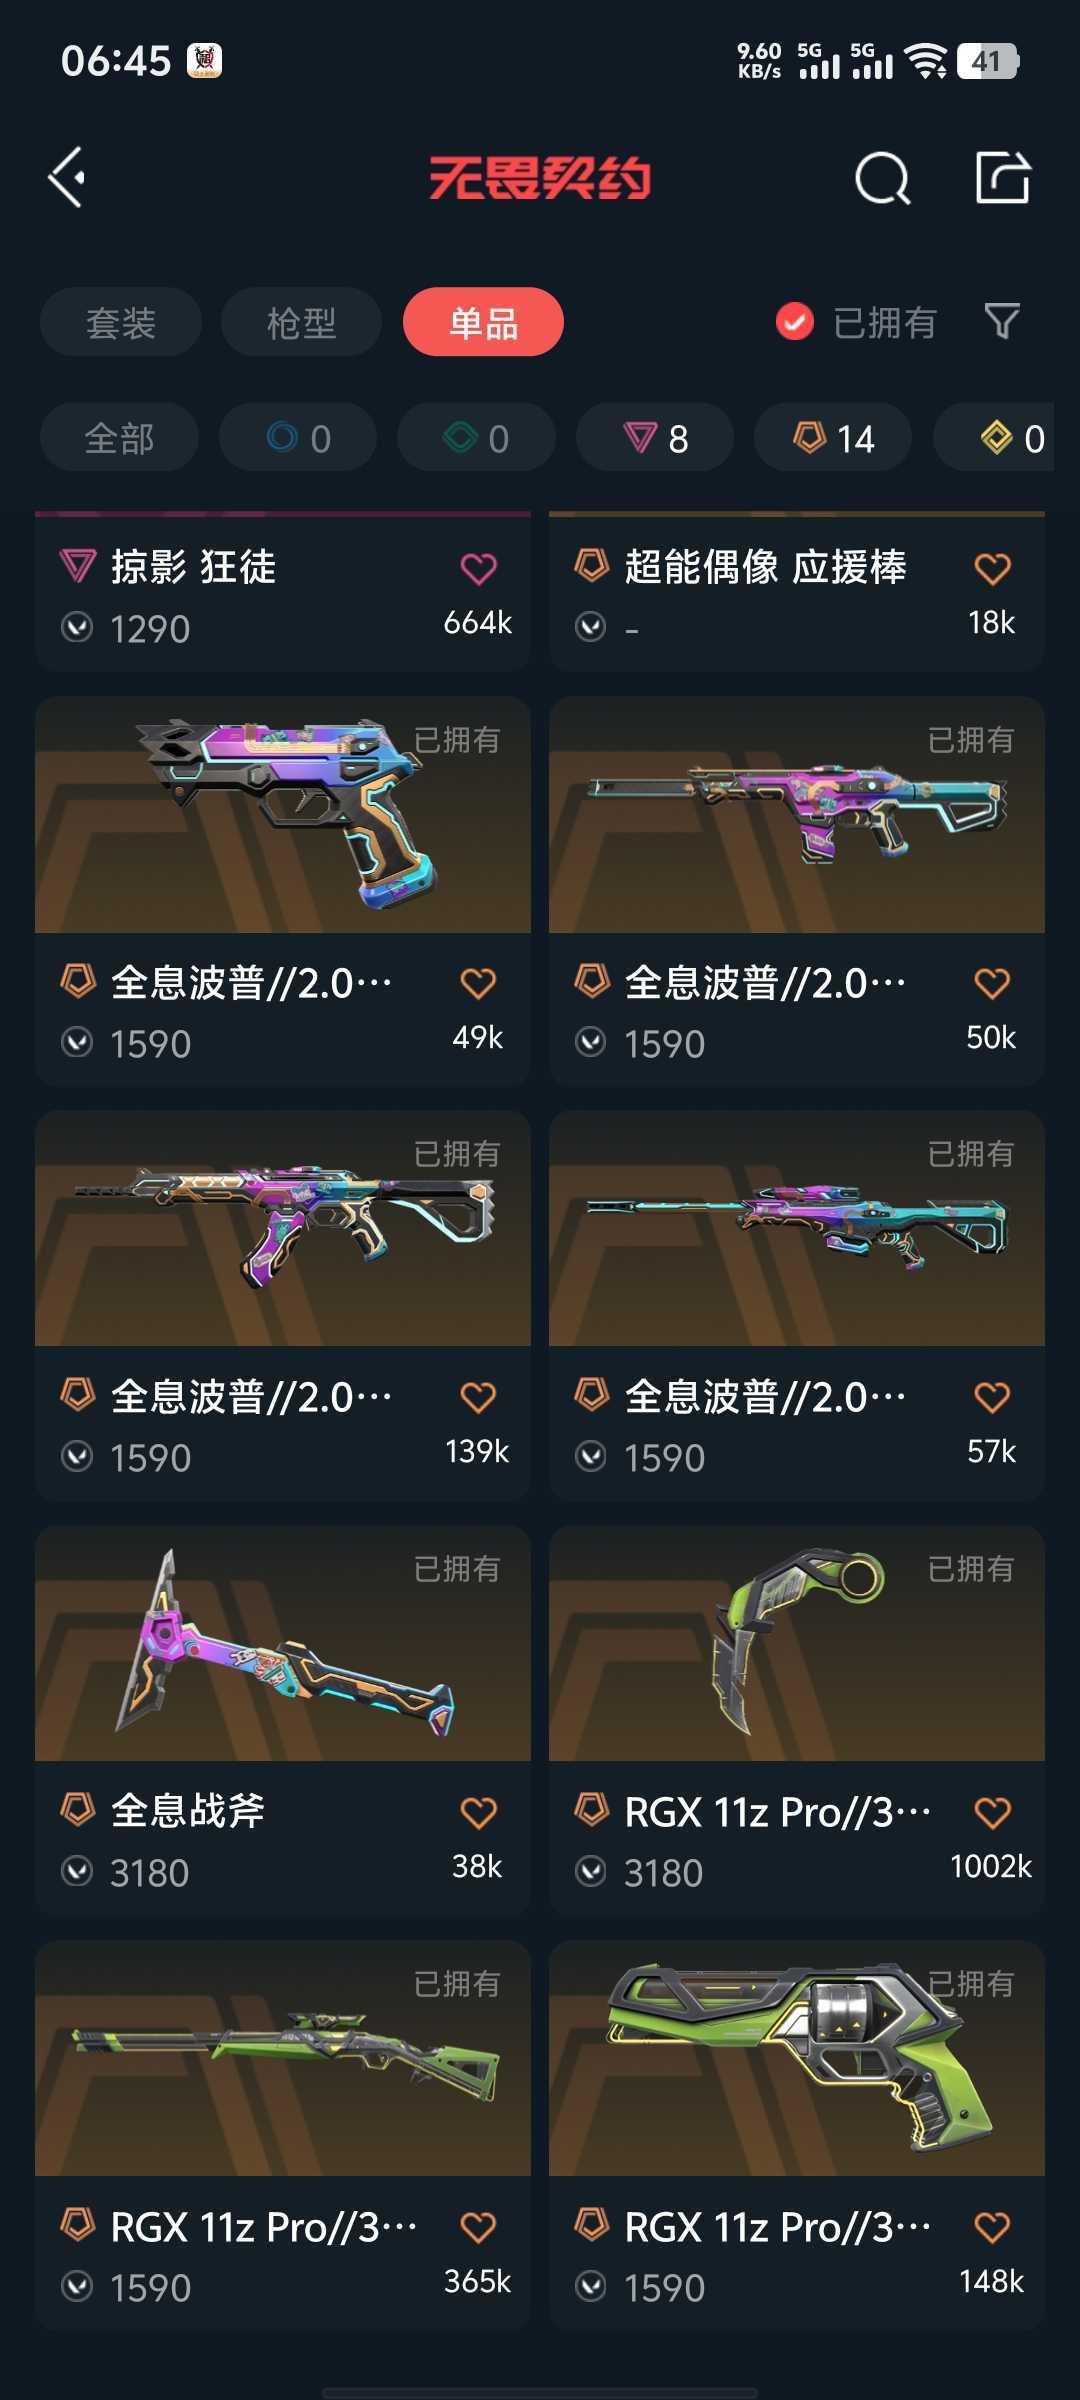Open the search magnifier icon
The width and height of the screenshot is (1080, 2400).
pyautogui.click(x=883, y=179)
